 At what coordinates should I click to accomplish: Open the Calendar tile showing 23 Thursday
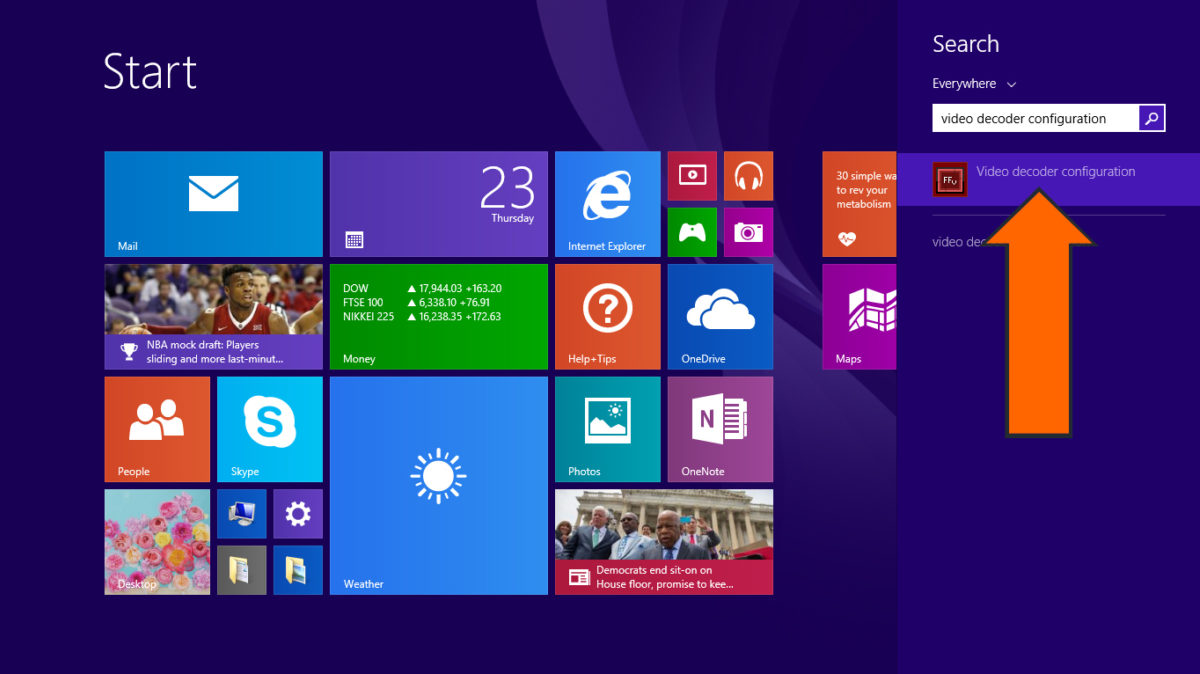click(439, 204)
